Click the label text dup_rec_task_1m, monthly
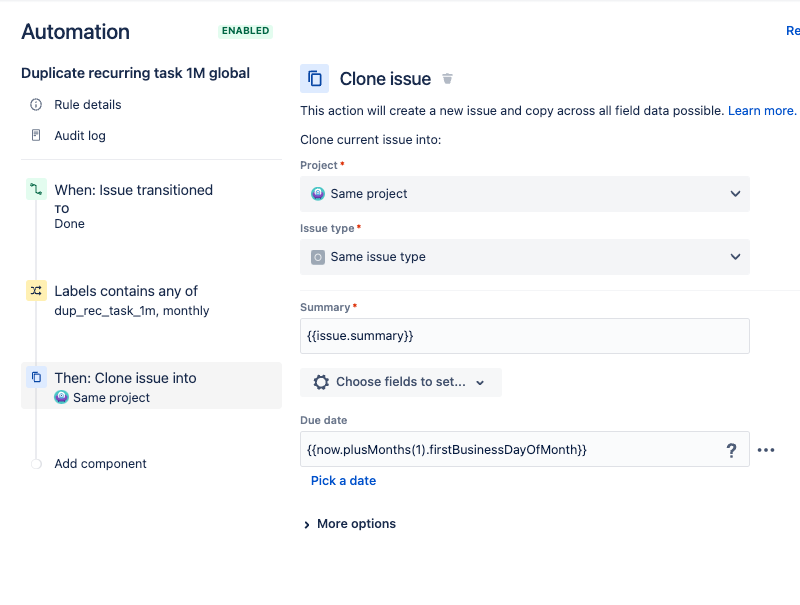 click(132, 311)
